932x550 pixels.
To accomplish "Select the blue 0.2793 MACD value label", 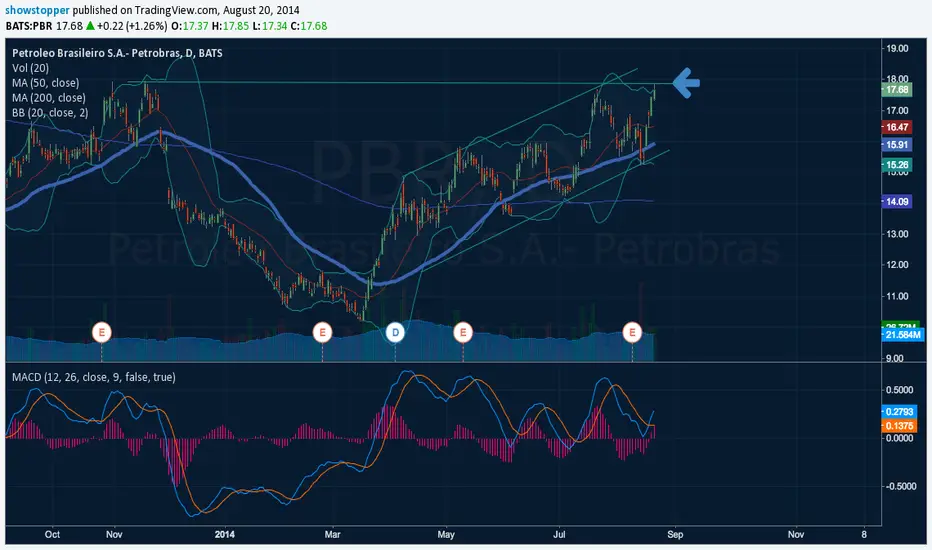I will [899, 411].
